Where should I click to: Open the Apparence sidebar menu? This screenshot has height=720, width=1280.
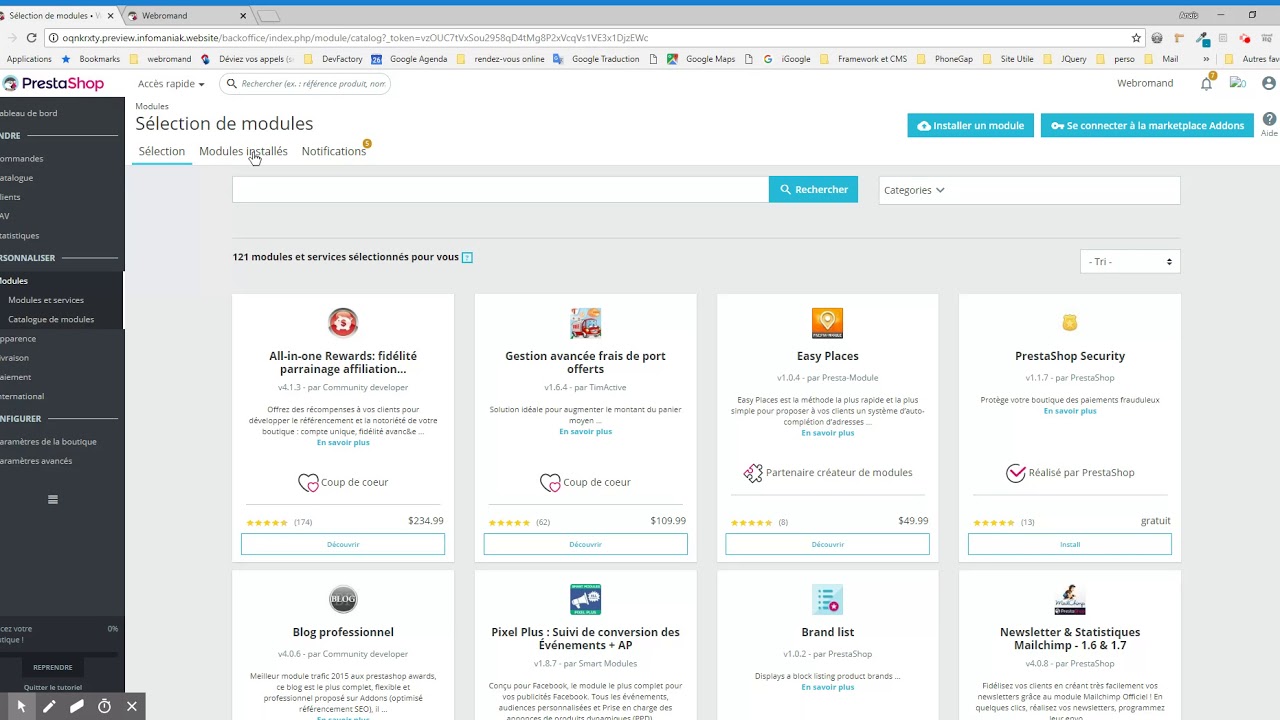pos(18,339)
